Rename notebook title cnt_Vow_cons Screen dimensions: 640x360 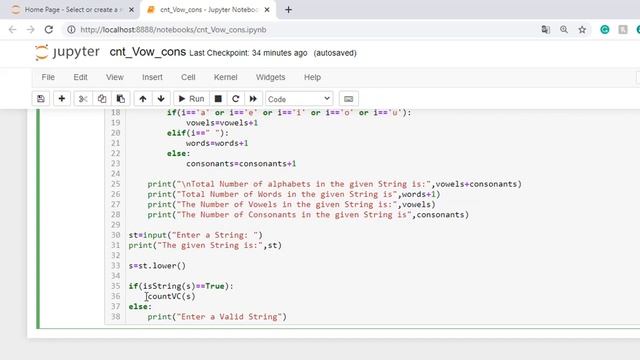tap(147, 52)
